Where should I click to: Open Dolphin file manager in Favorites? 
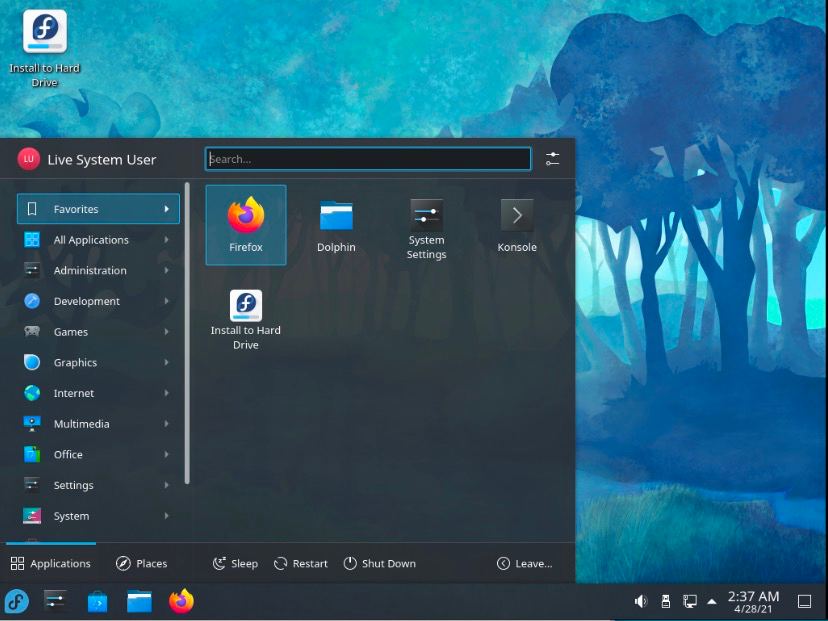(x=336, y=225)
